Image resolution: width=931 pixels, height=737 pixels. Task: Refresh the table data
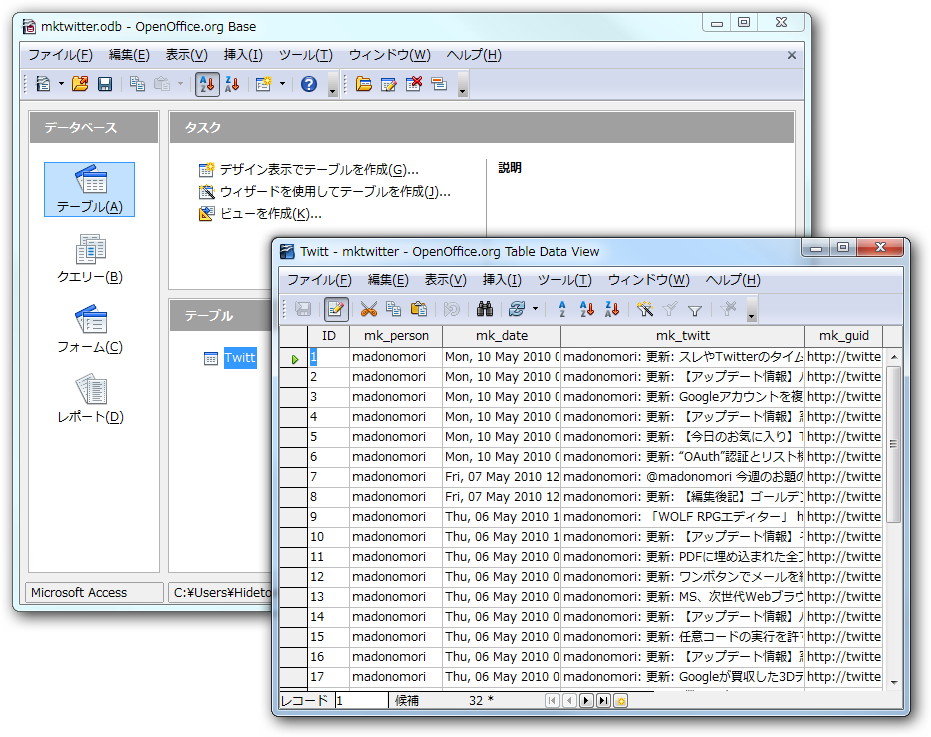pos(517,310)
